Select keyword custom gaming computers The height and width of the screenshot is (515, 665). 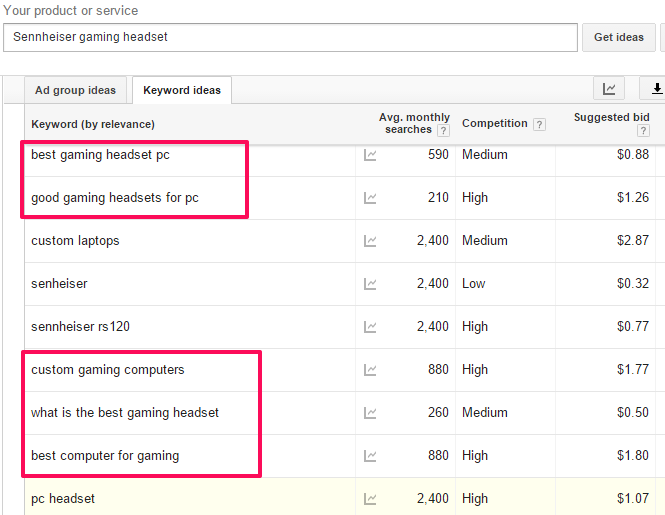107,370
